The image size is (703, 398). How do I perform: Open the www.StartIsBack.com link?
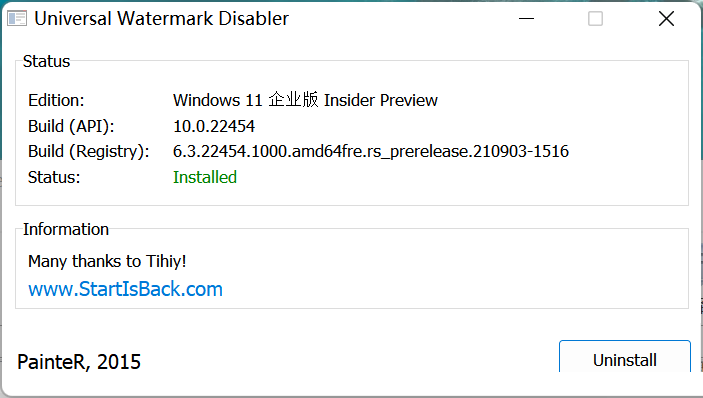click(x=126, y=289)
